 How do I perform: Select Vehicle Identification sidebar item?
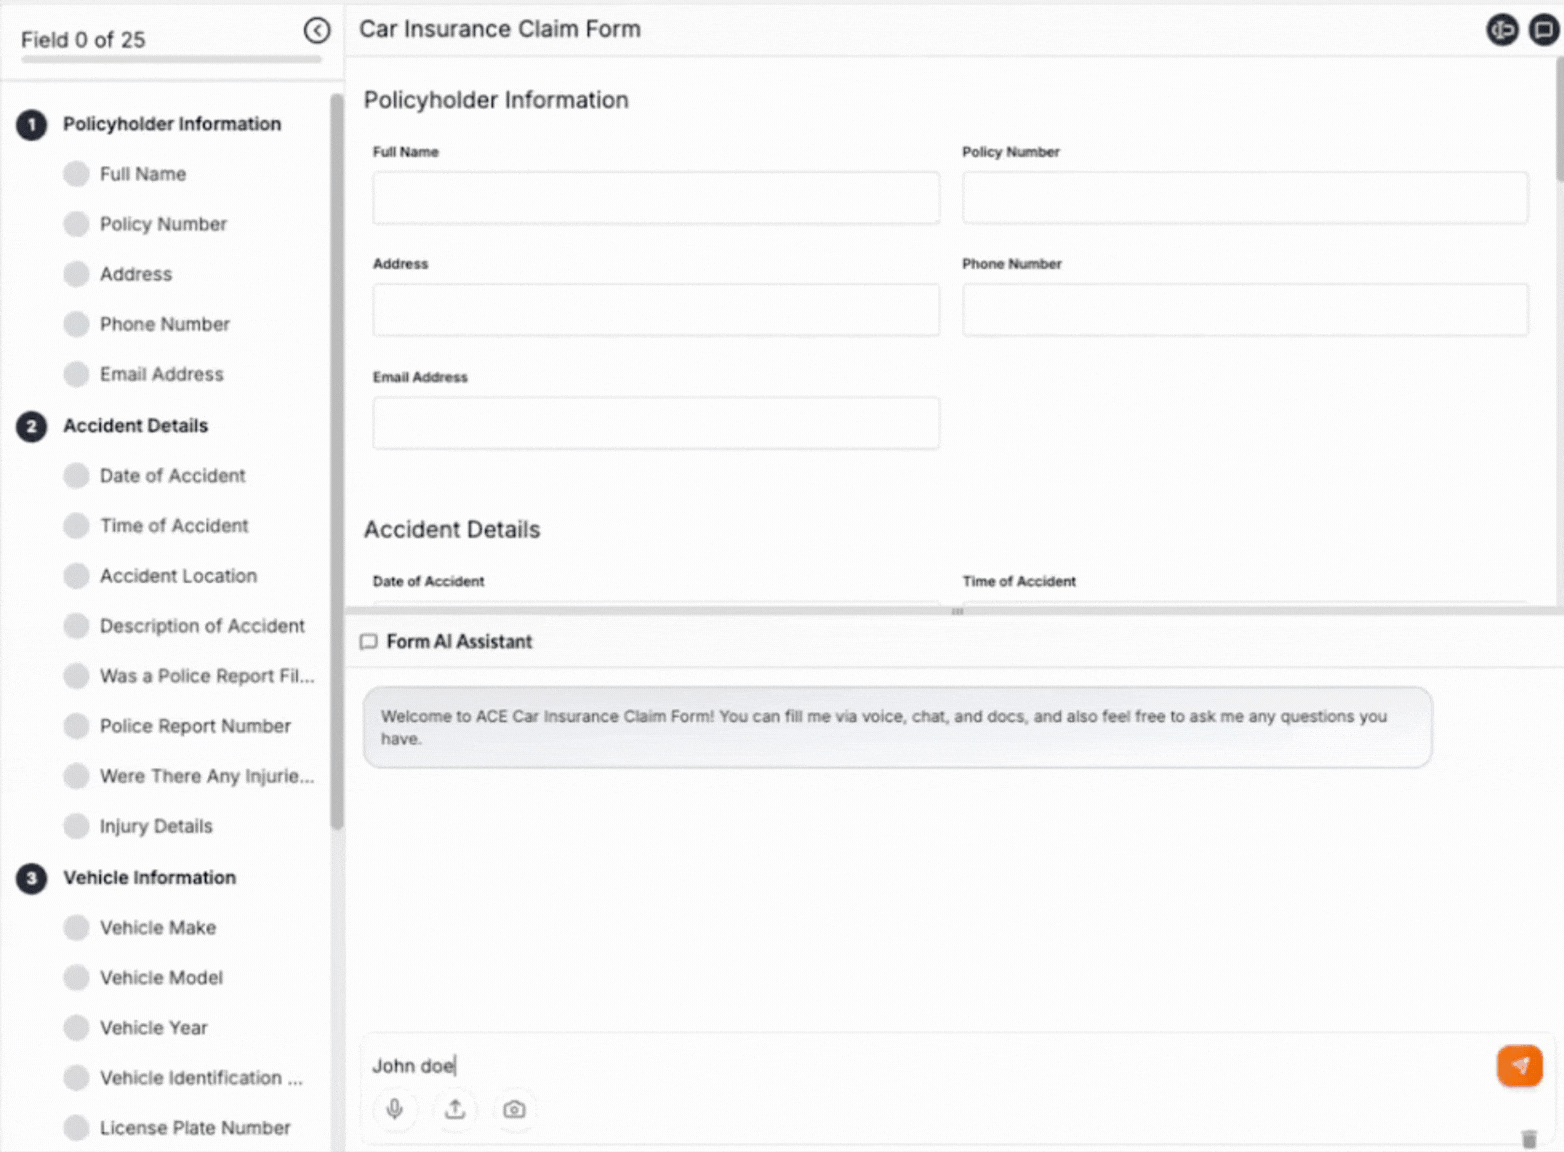(x=183, y=1078)
